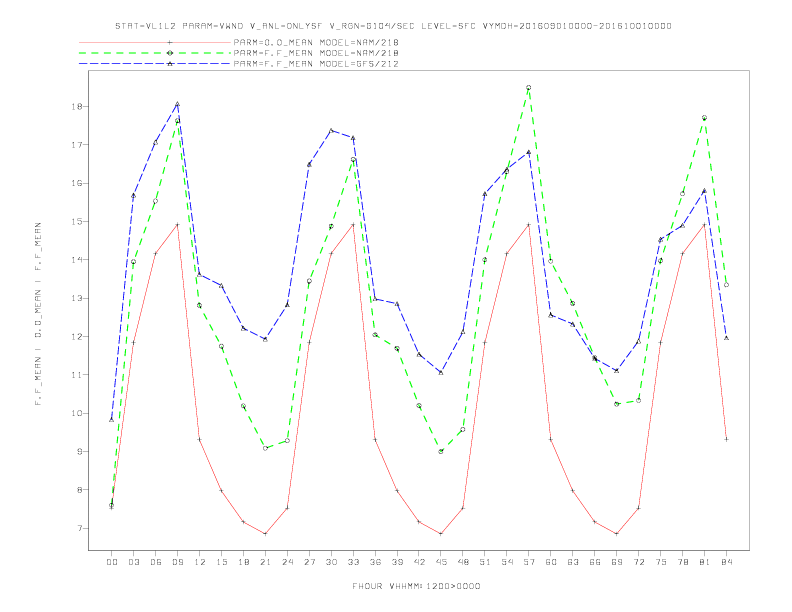Screen dimensions: 792x612
Task: Click the red plus marker at hour 84
Action: click(x=726, y=439)
